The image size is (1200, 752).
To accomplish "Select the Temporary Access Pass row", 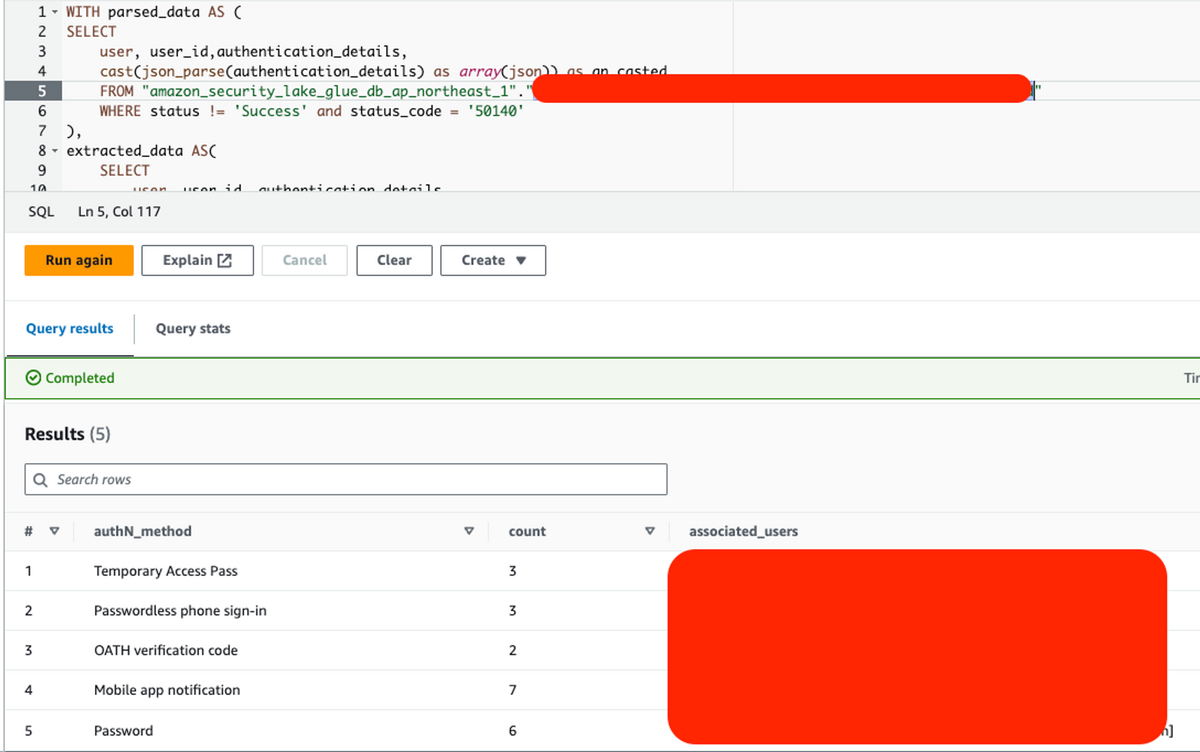I will click(166, 571).
